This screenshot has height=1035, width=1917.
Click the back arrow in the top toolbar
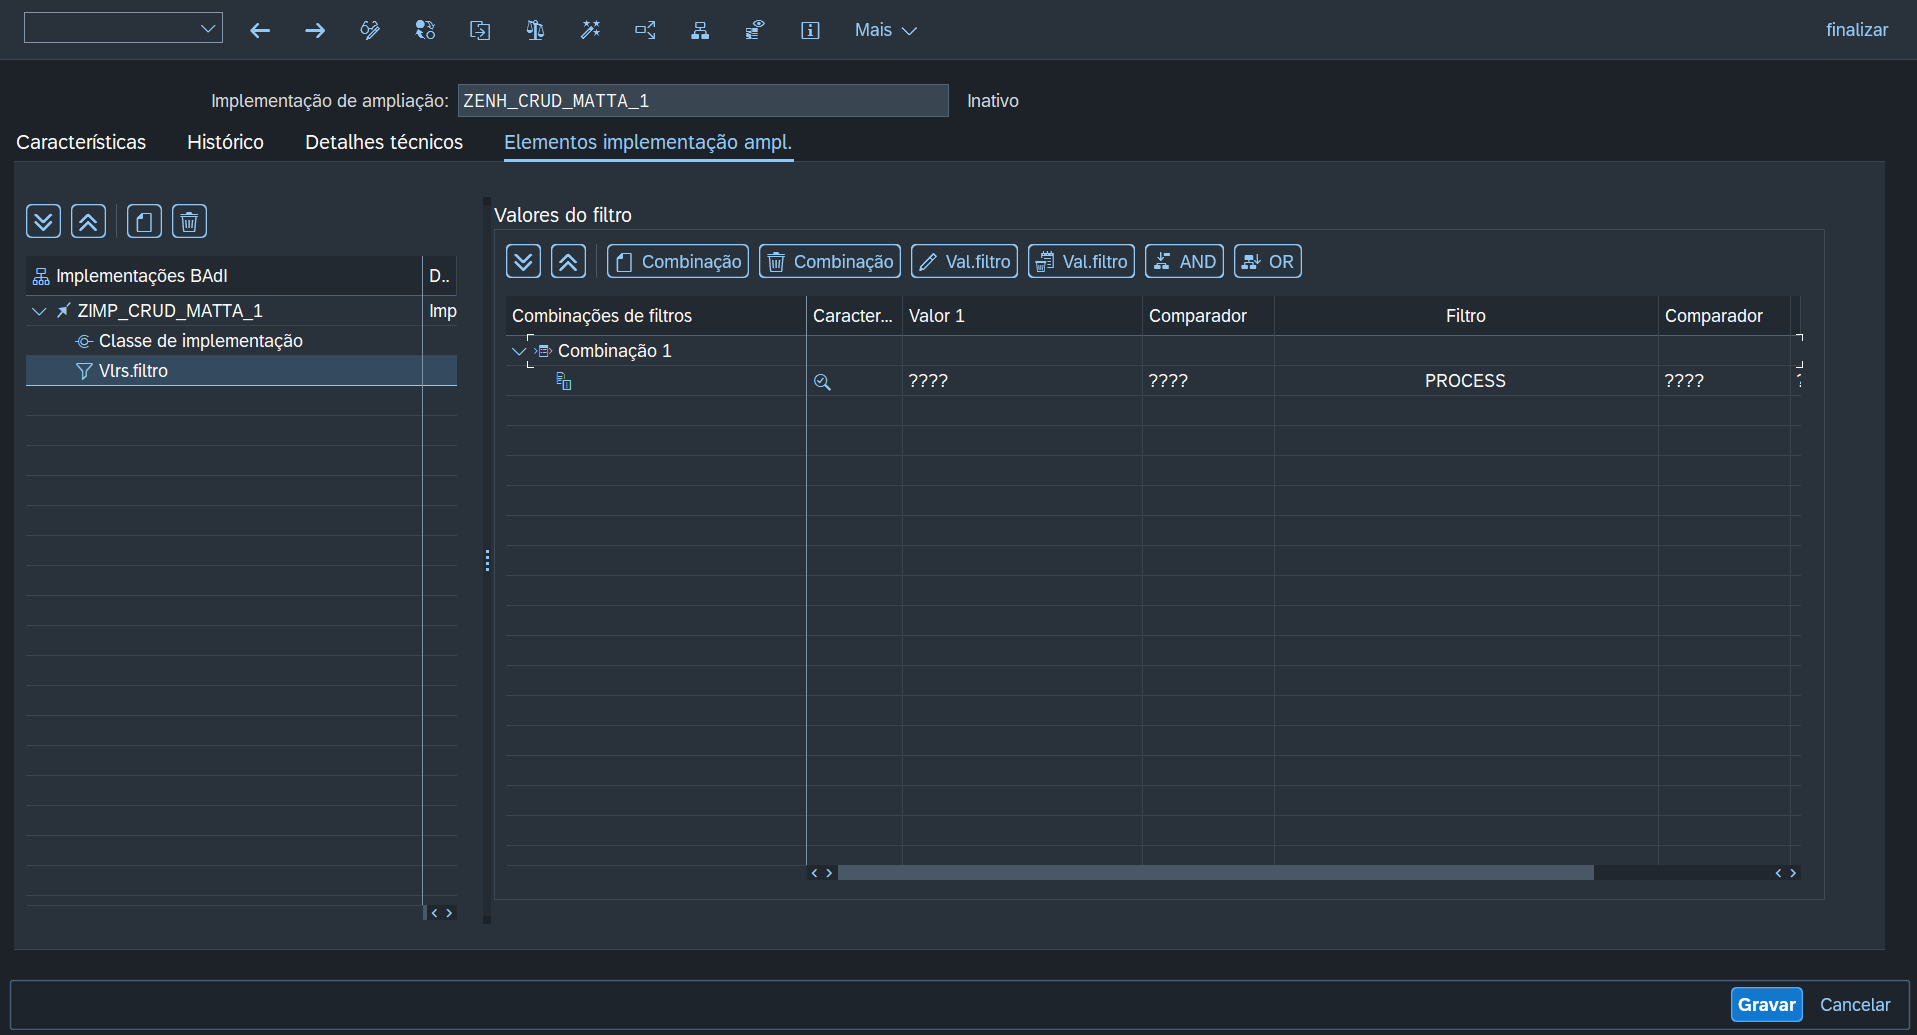260,30
